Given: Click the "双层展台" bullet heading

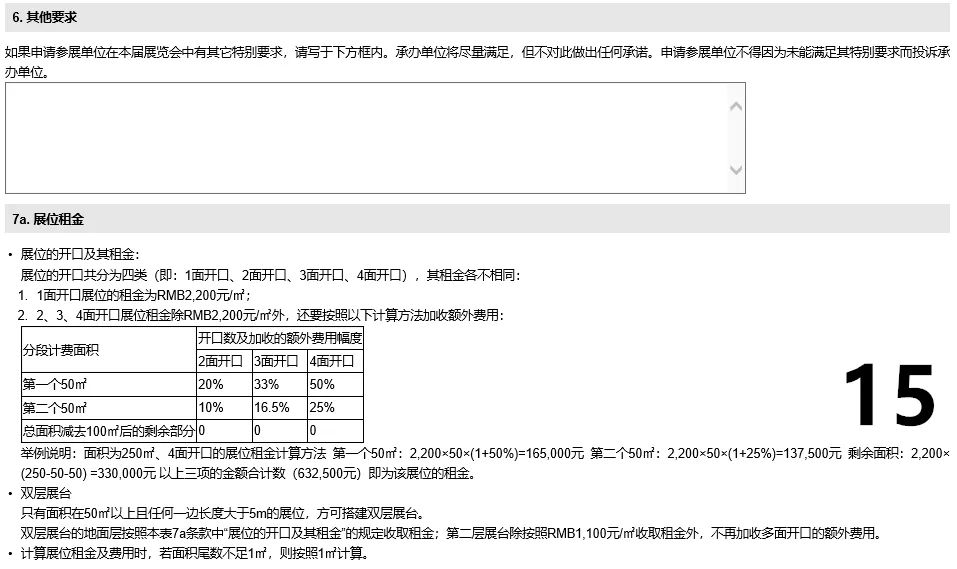Looking at the screenshot, I should tap(45, 494).
